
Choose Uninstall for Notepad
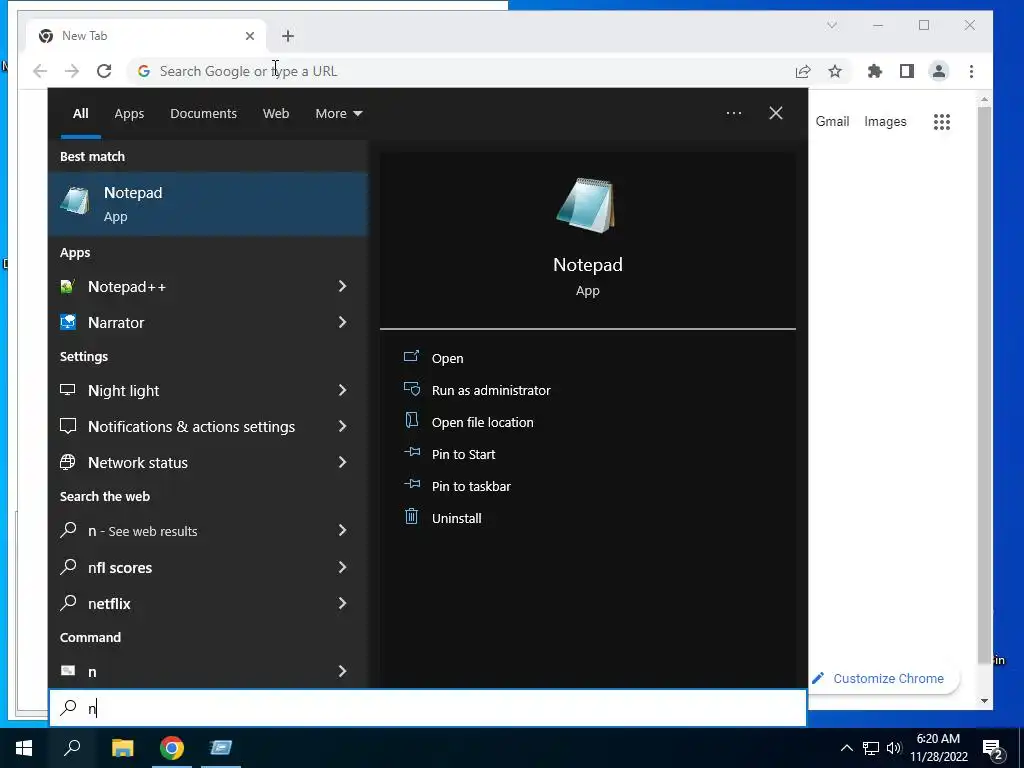456,518
